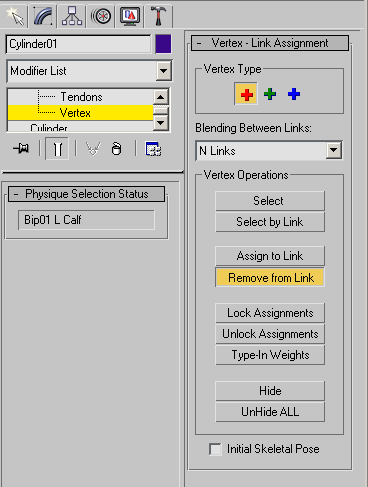Select Tendons in the modifier stack
This screenshot has height=487, width=368.
(x=81, y=97)
